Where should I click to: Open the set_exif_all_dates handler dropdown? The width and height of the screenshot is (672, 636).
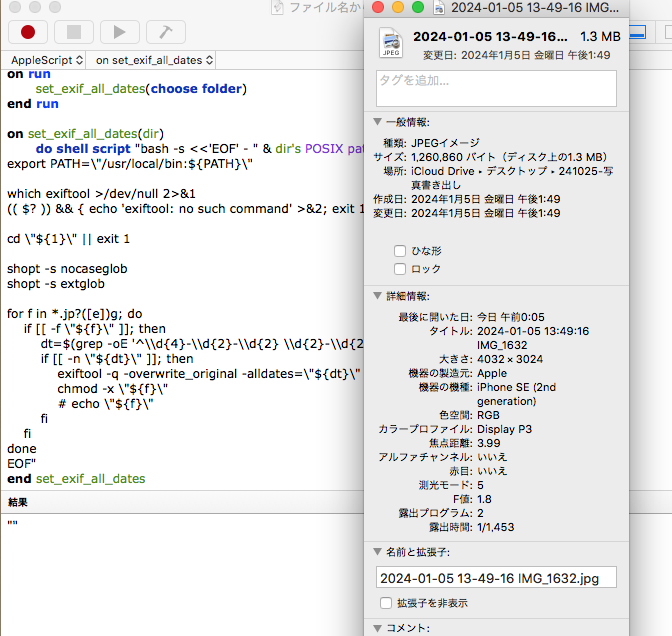click(154, 60)
